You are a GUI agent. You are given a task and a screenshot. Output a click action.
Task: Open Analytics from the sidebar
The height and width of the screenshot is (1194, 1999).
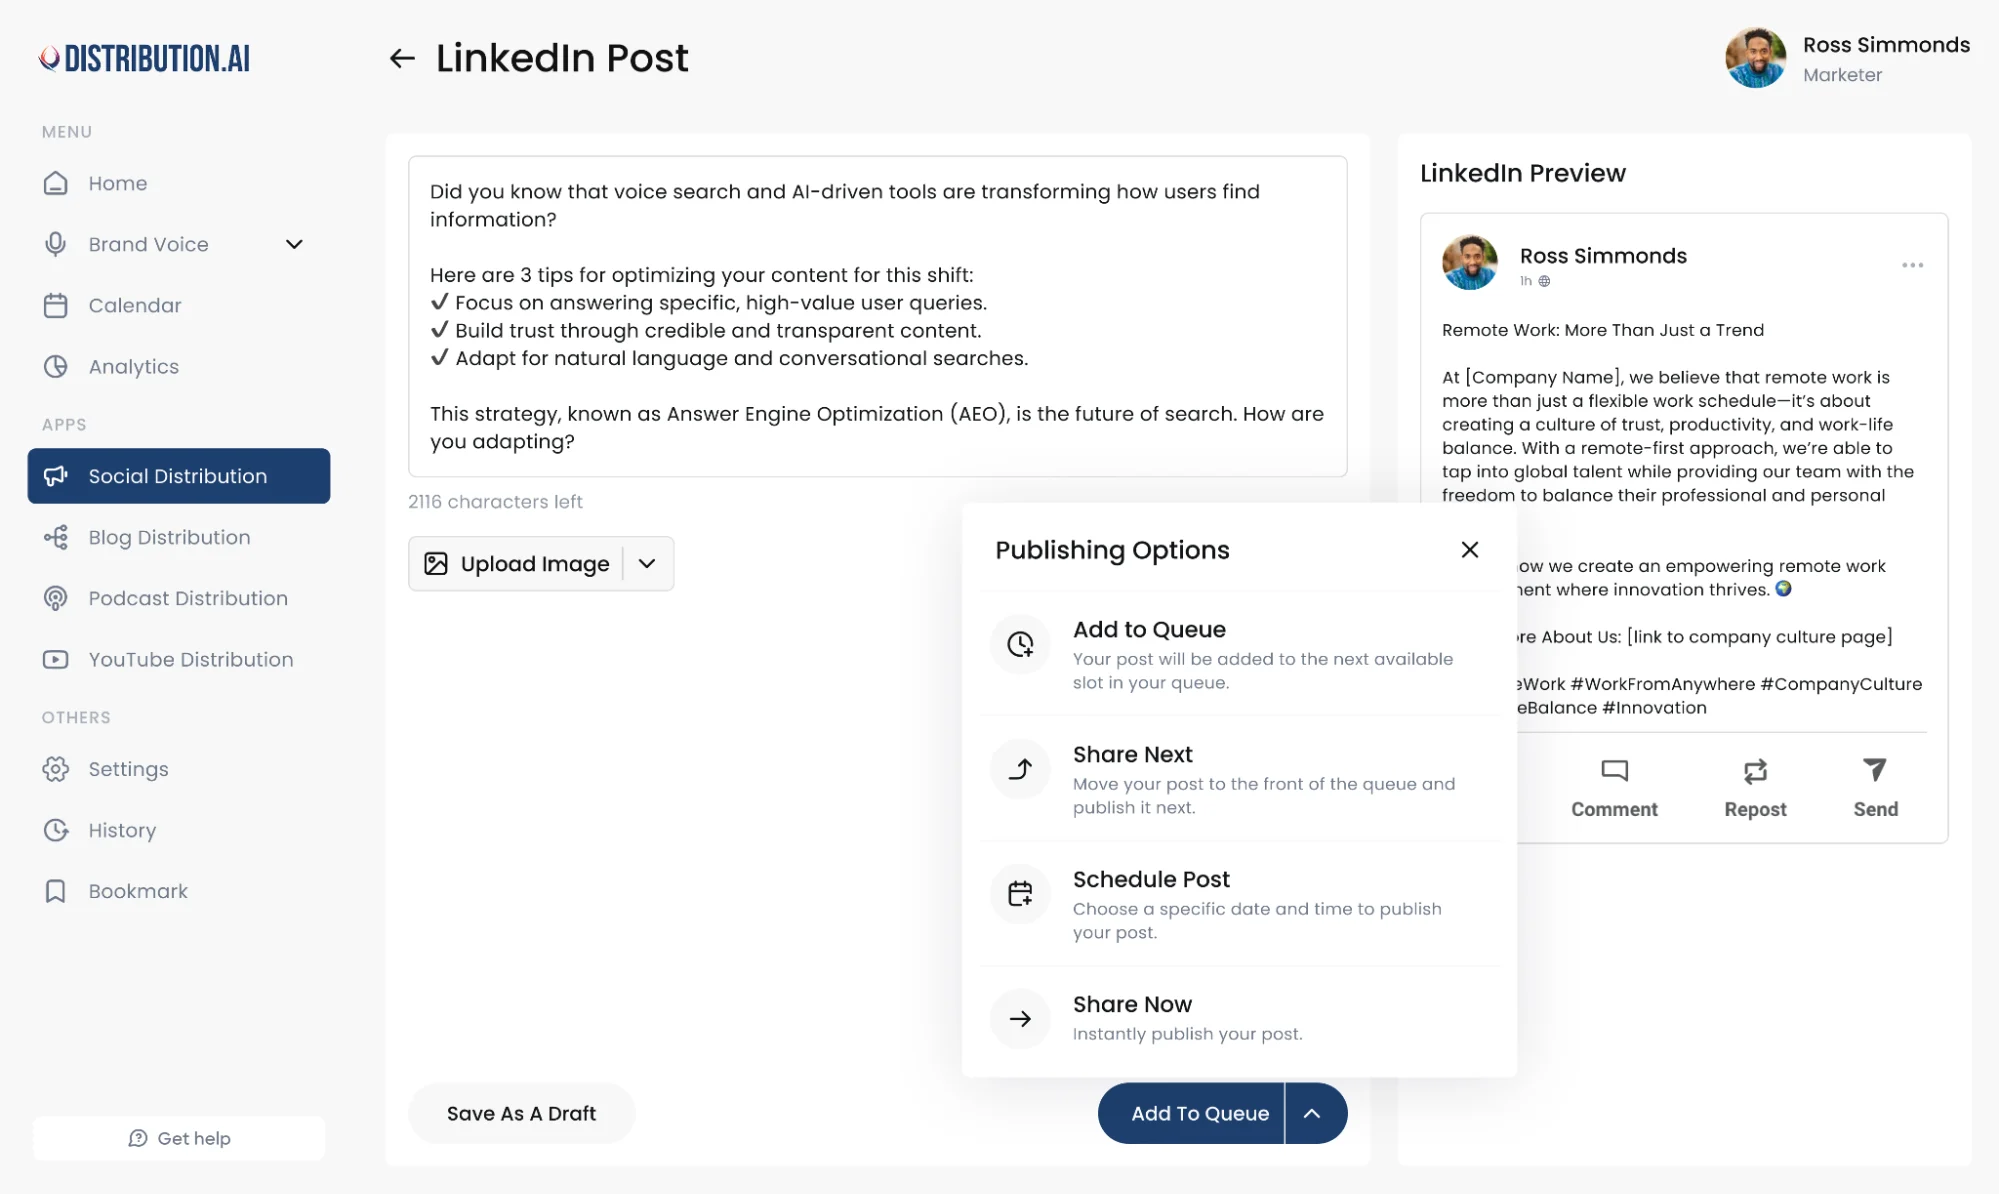click(133, 367)
